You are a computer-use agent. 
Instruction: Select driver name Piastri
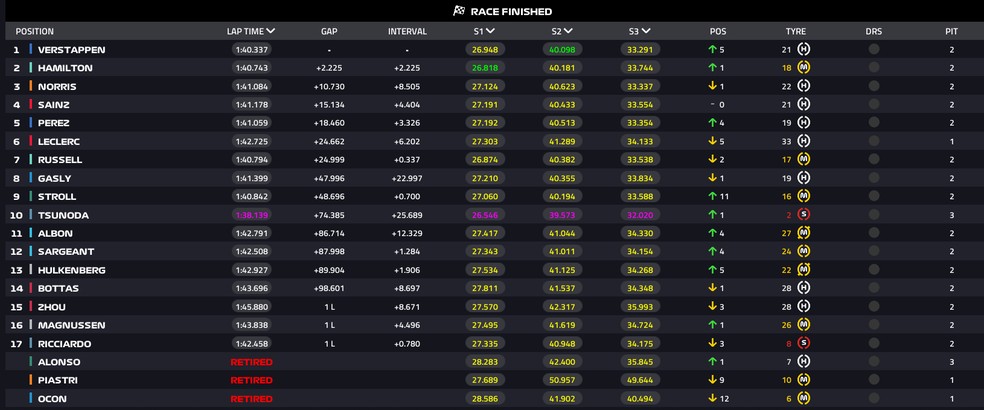58,380
